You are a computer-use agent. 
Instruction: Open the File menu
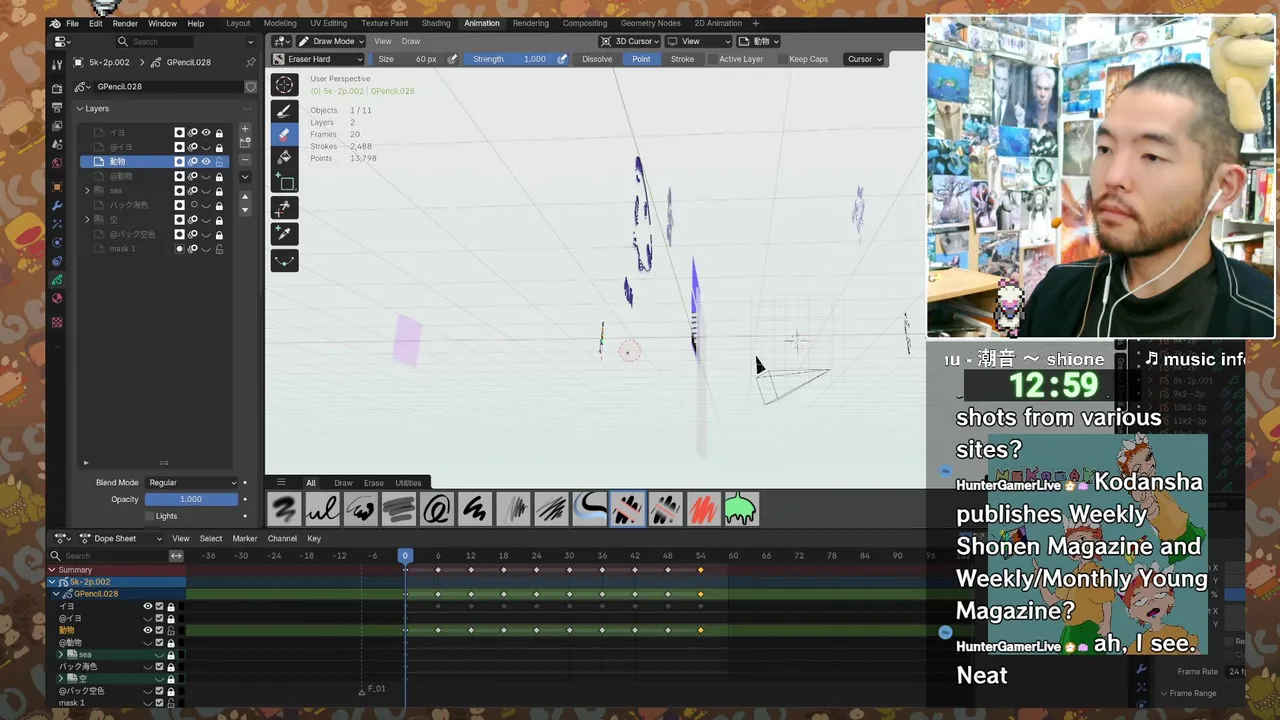72,23
